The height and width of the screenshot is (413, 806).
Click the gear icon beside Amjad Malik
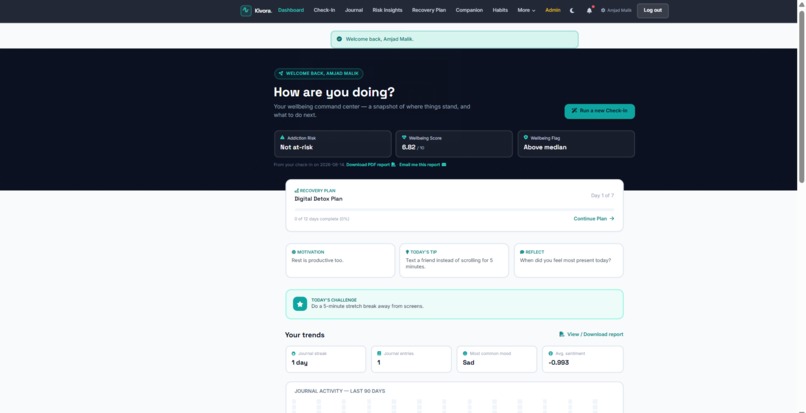[603, 10]
